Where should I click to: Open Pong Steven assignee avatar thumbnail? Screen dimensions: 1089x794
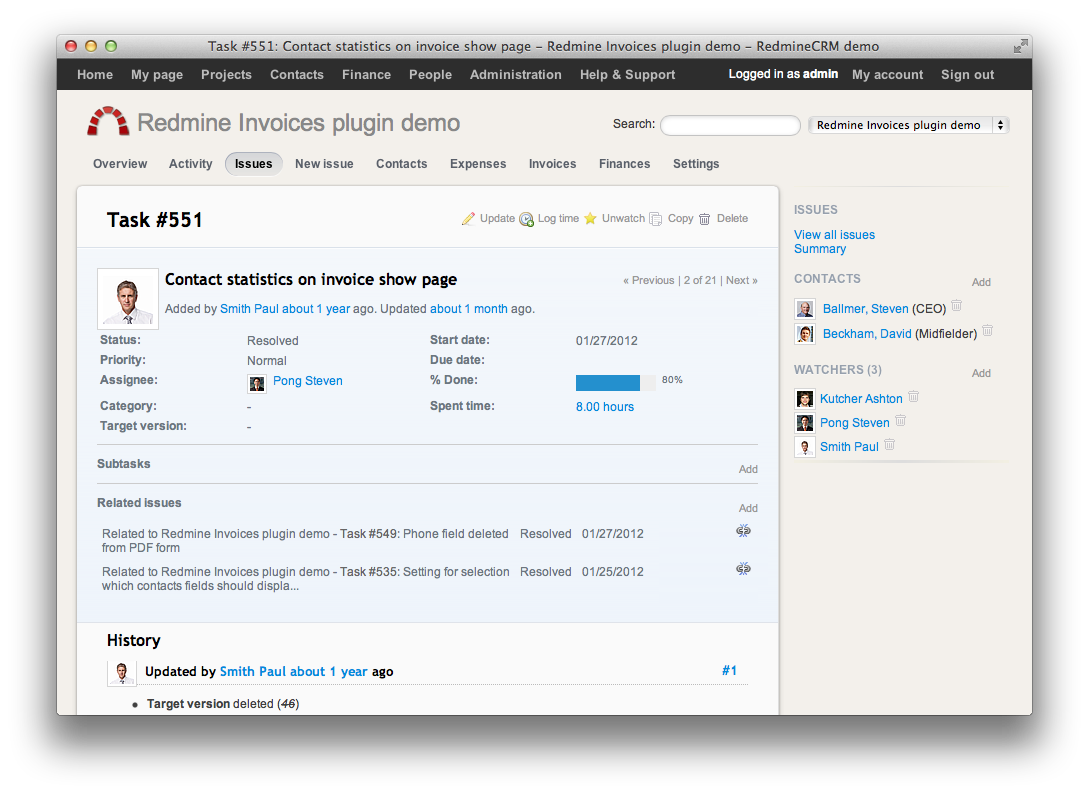tap(257, 382)
